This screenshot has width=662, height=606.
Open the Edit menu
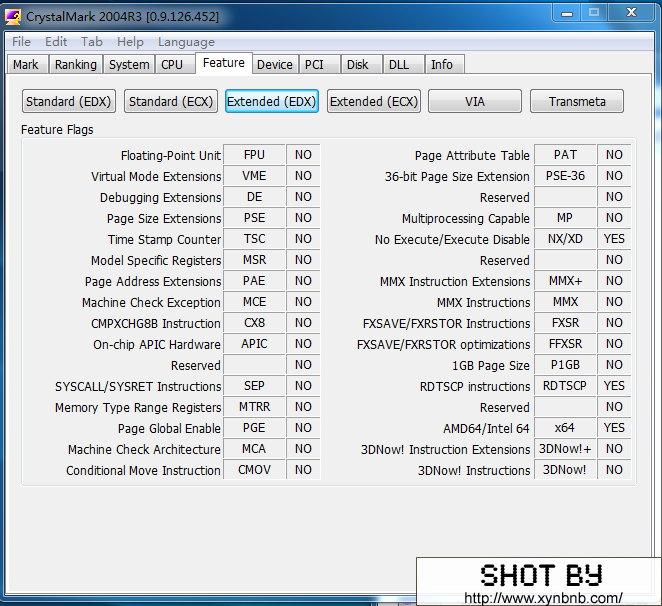(56, 42)
